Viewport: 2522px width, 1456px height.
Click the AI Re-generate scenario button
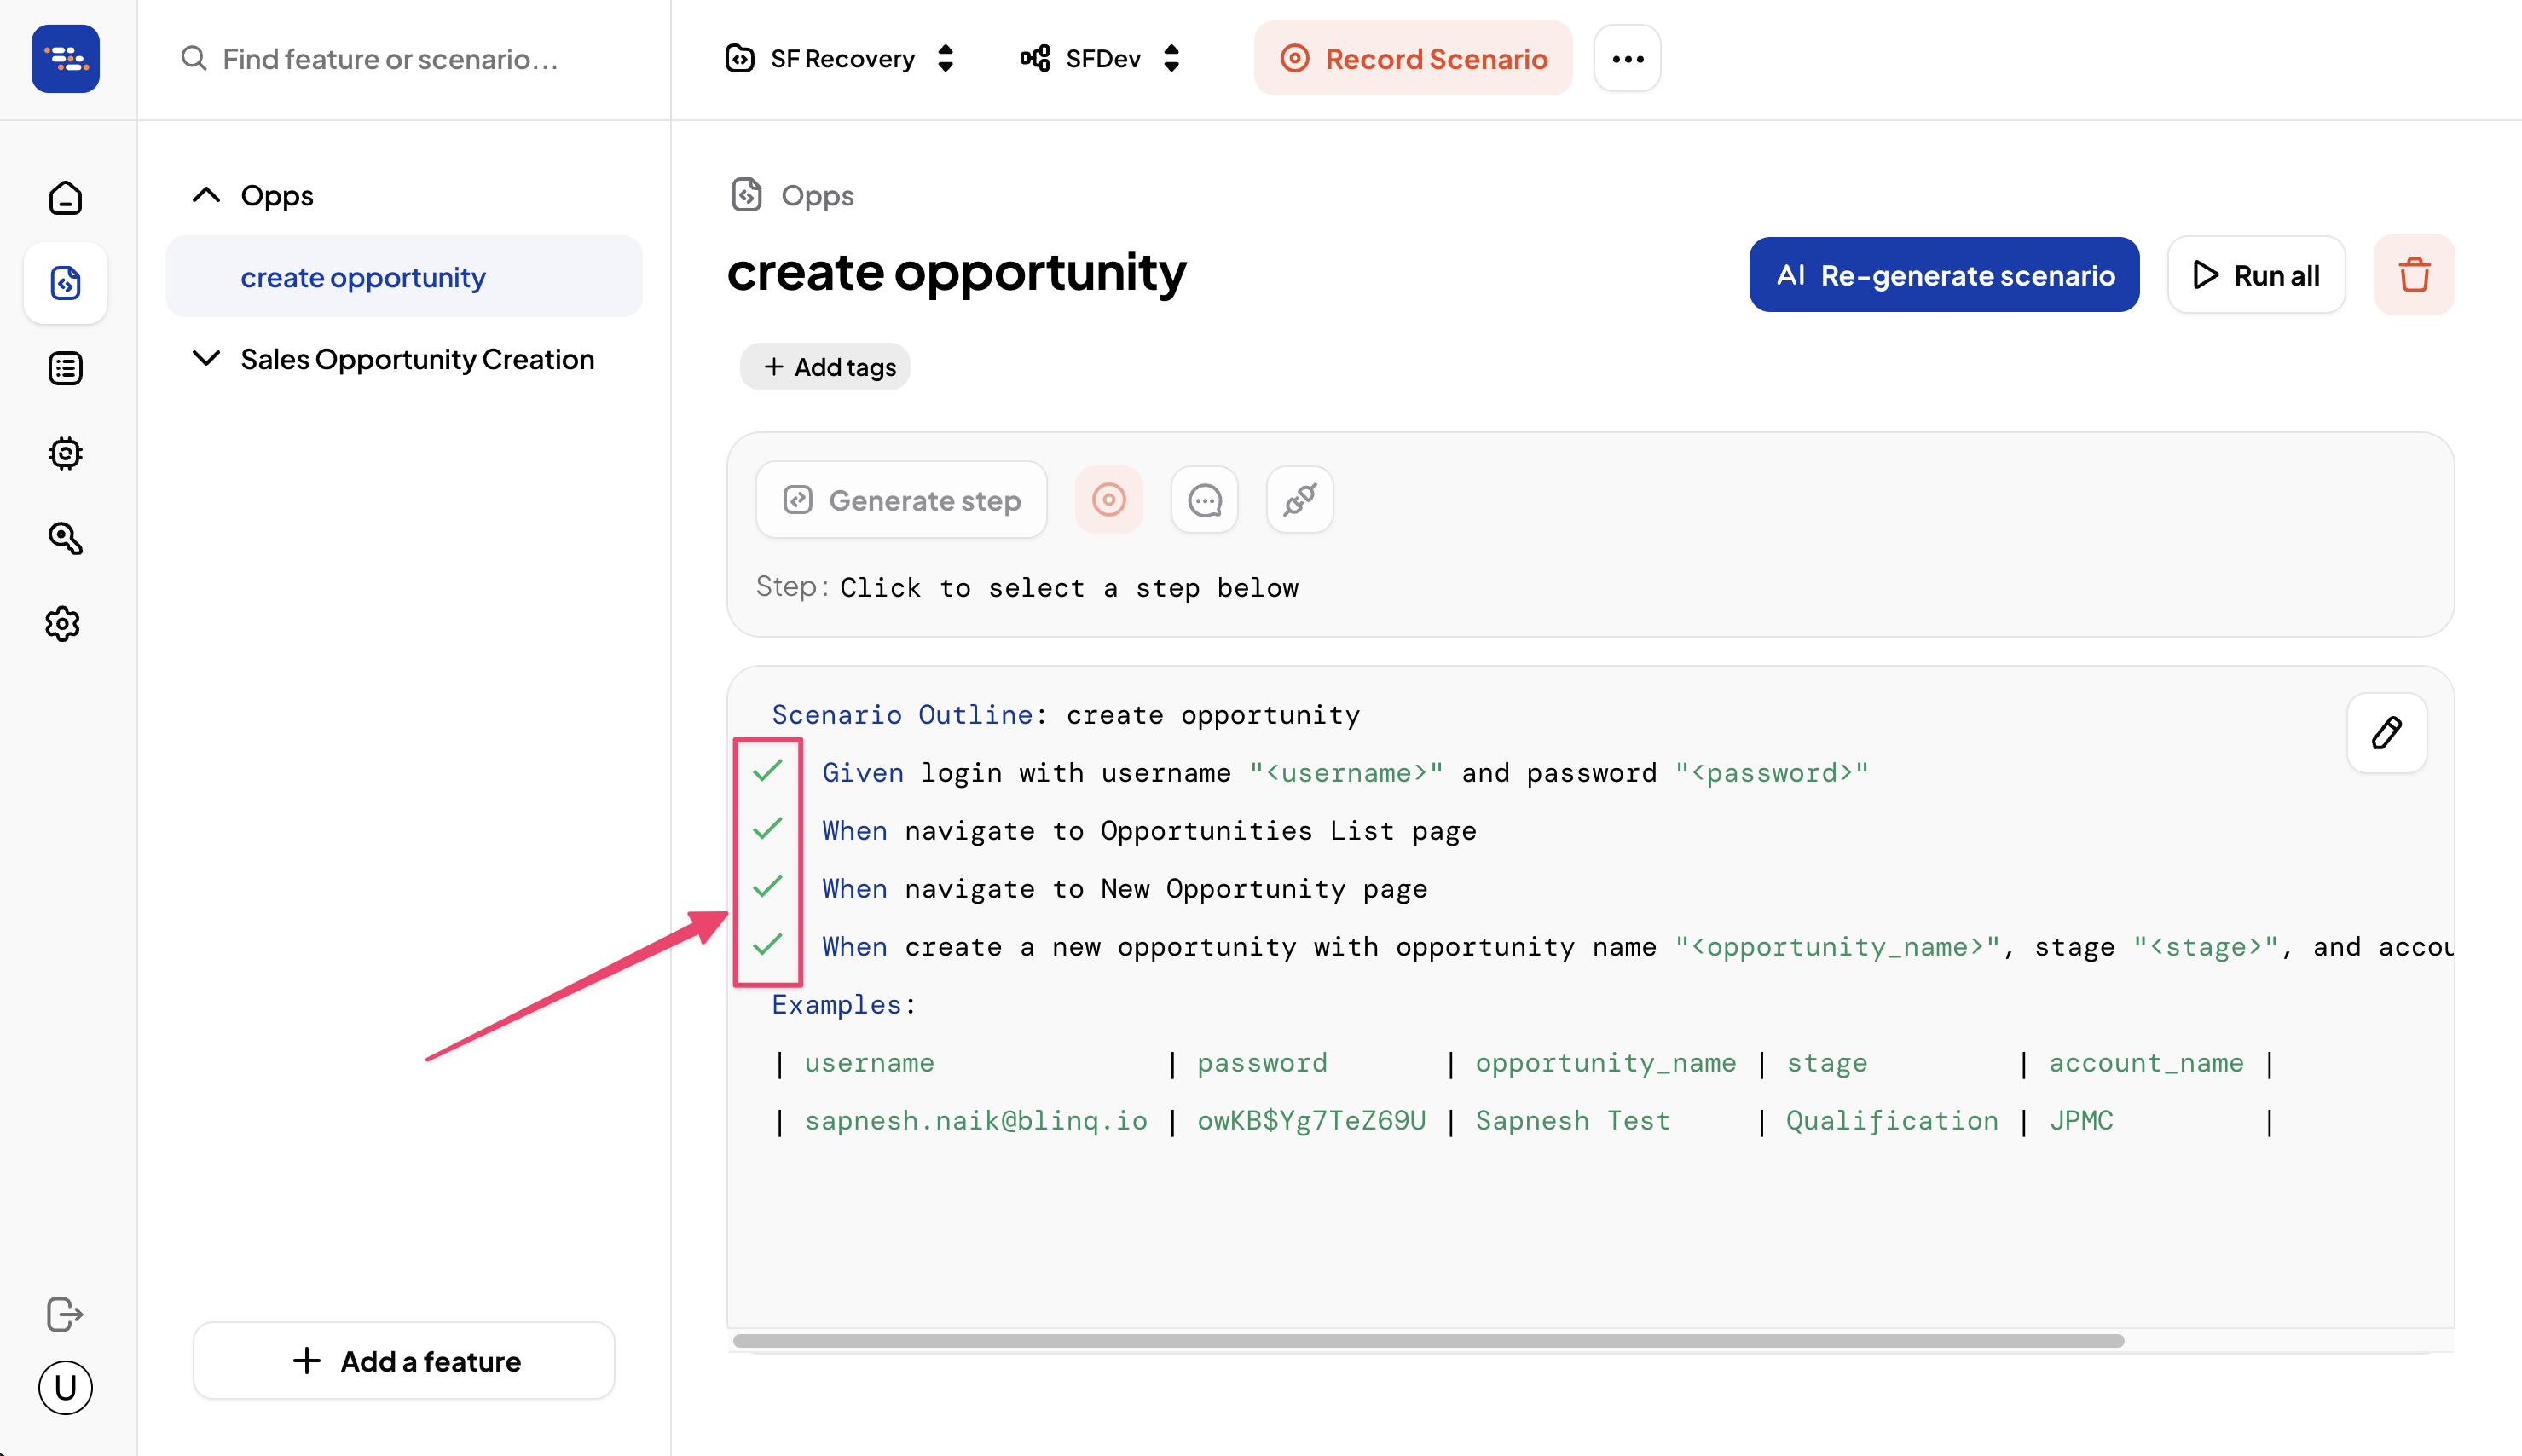tap(1945, 274)
